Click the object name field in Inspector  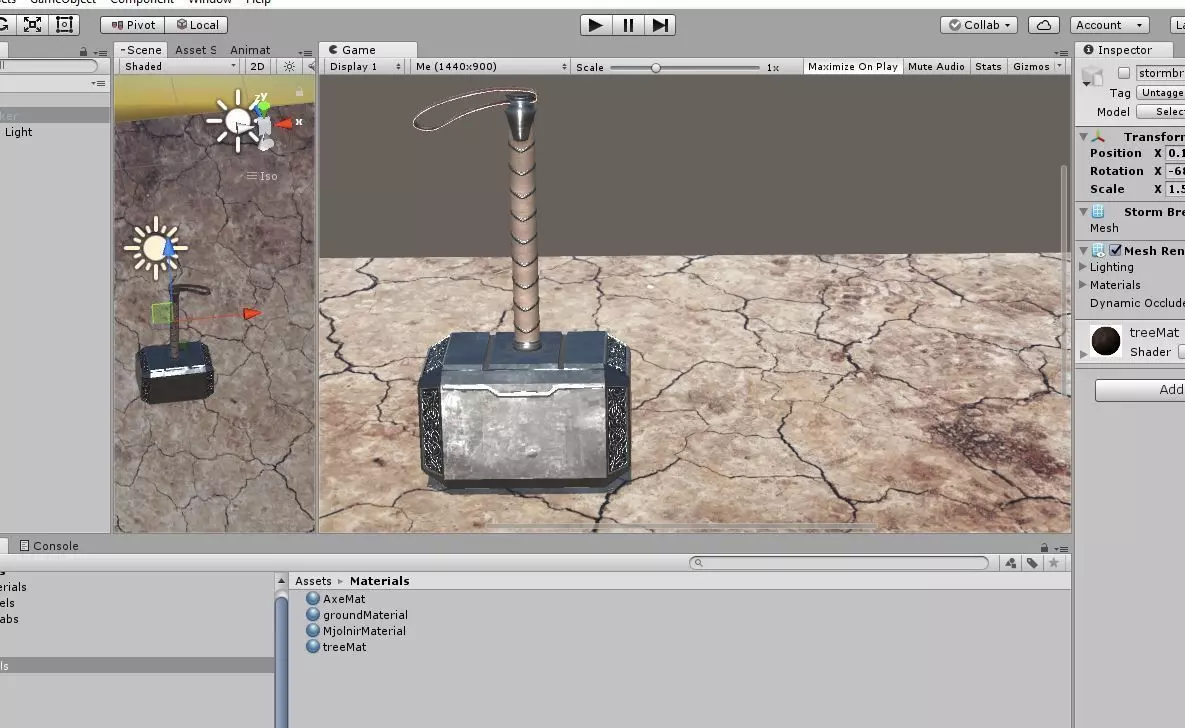coord(1160,73)
